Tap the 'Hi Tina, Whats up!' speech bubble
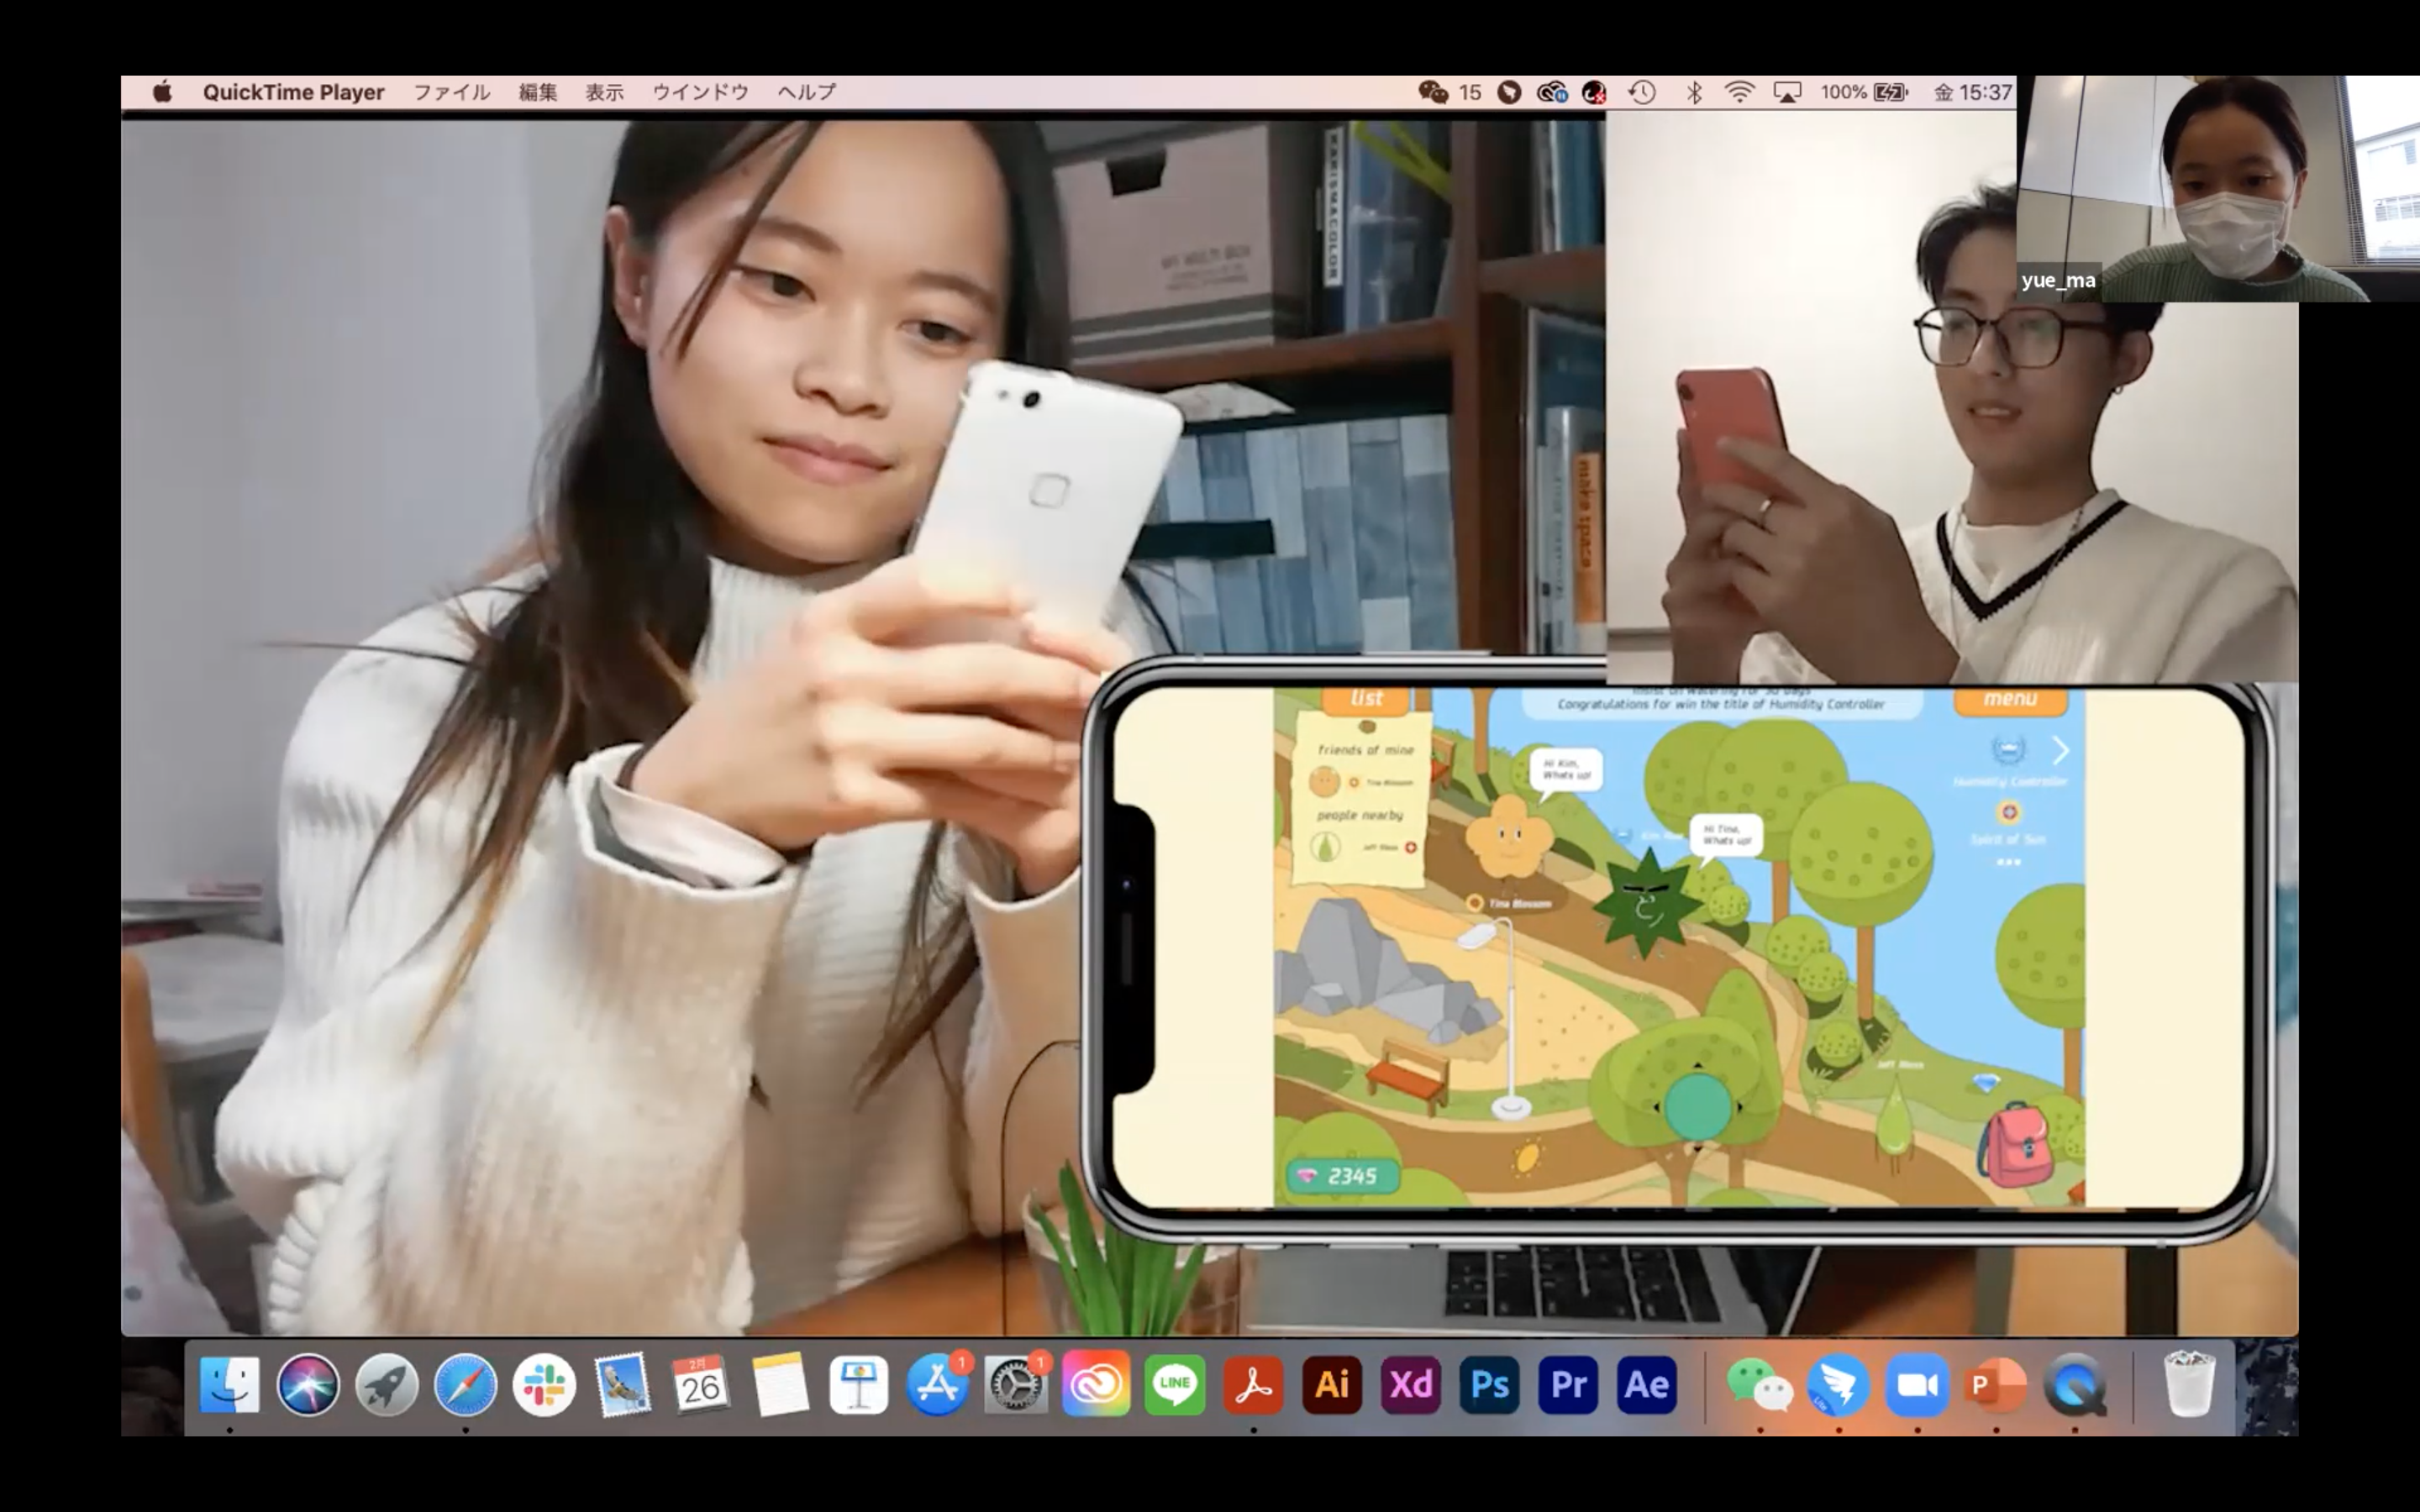Screen dimensions: 2420x1512 coord(1726,836)
